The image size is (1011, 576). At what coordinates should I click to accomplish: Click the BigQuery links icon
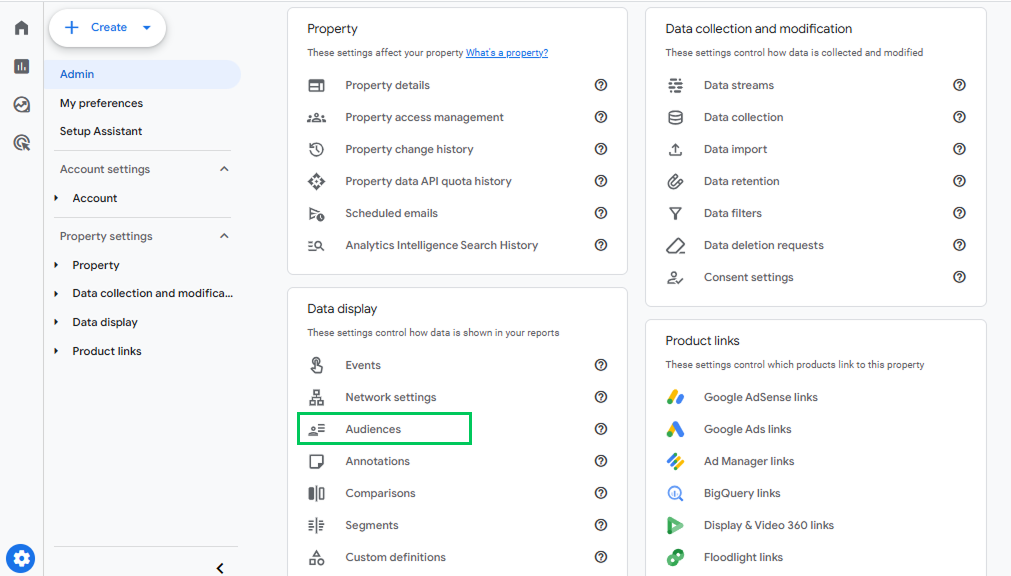coord(675,493)
